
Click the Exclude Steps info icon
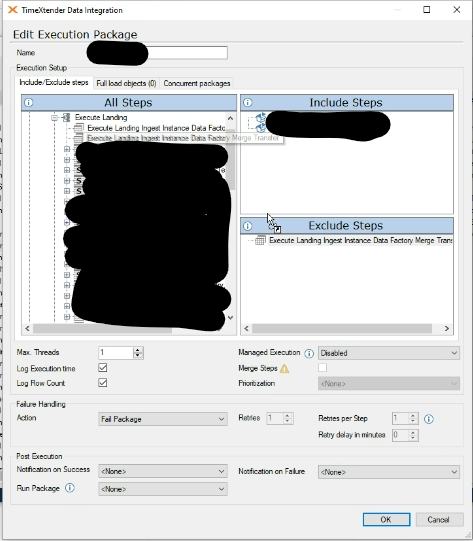click(x=248, y=226)
